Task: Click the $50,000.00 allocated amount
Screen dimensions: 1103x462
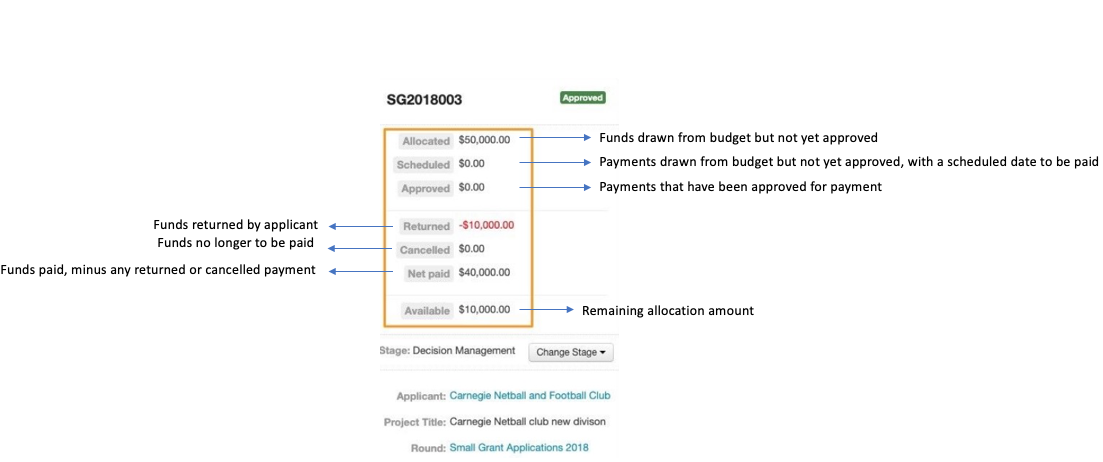Action: click(x=484, y=141)
